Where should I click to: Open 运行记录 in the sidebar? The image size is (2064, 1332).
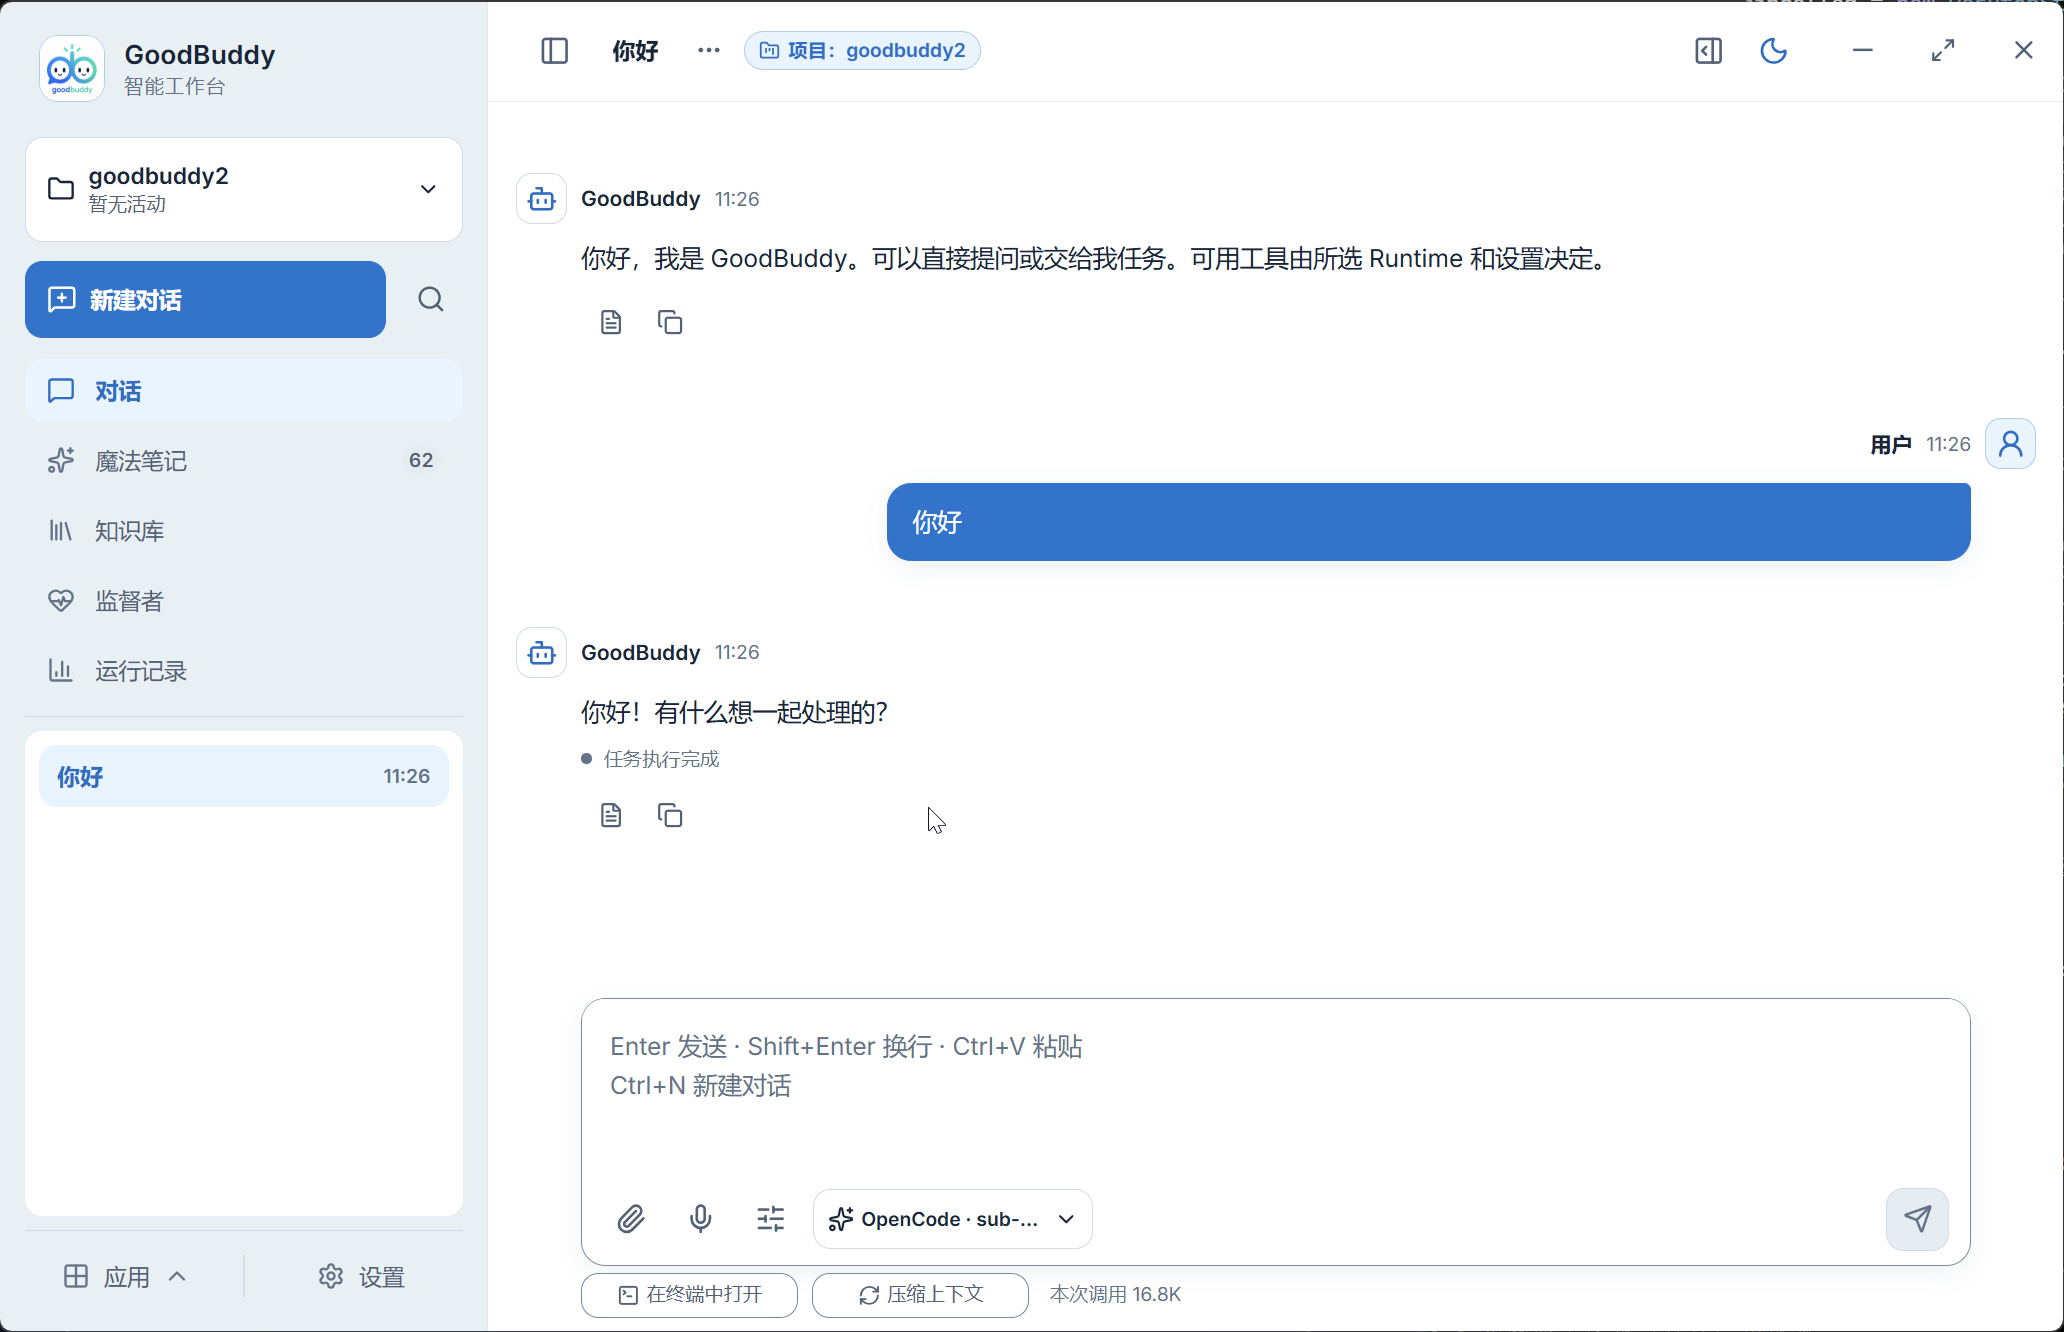point(244,671)
